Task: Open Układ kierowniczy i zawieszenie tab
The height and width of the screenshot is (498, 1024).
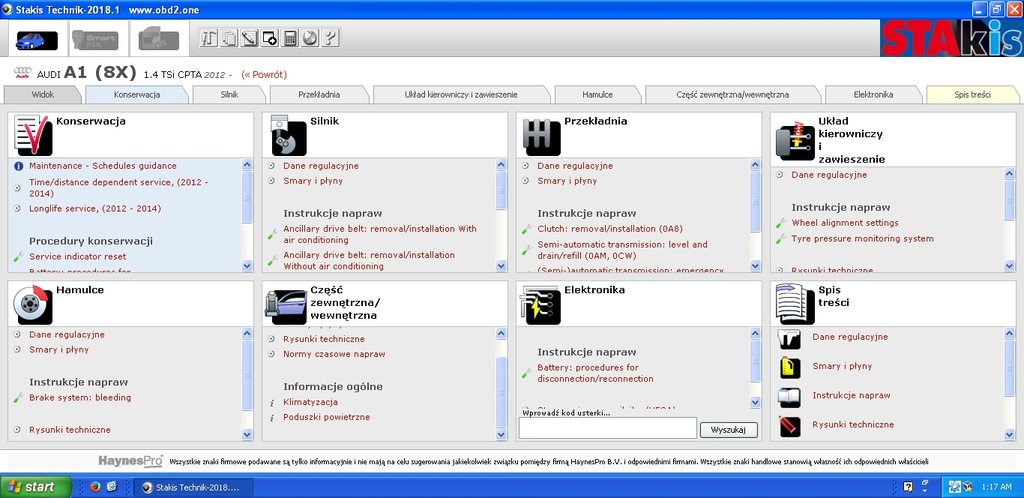Action: [x=461, y=95]
